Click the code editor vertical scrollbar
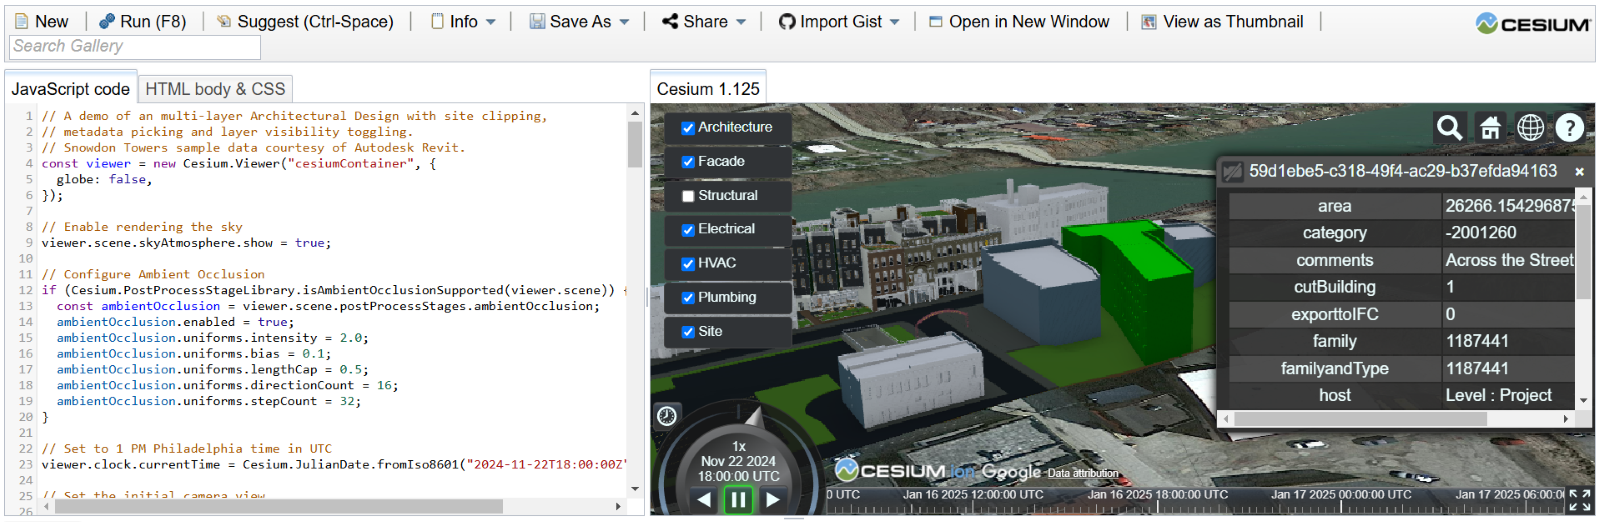Screen dimensions: 1600x522 point(635,144)
